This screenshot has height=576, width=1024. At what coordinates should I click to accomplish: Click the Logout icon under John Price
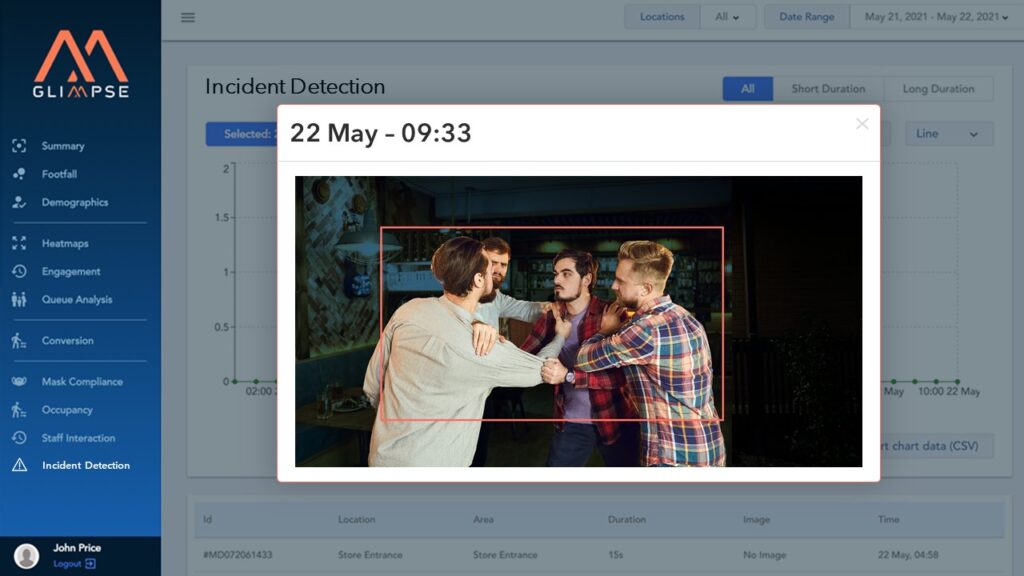pyautogui.click(x=91, y=564)
